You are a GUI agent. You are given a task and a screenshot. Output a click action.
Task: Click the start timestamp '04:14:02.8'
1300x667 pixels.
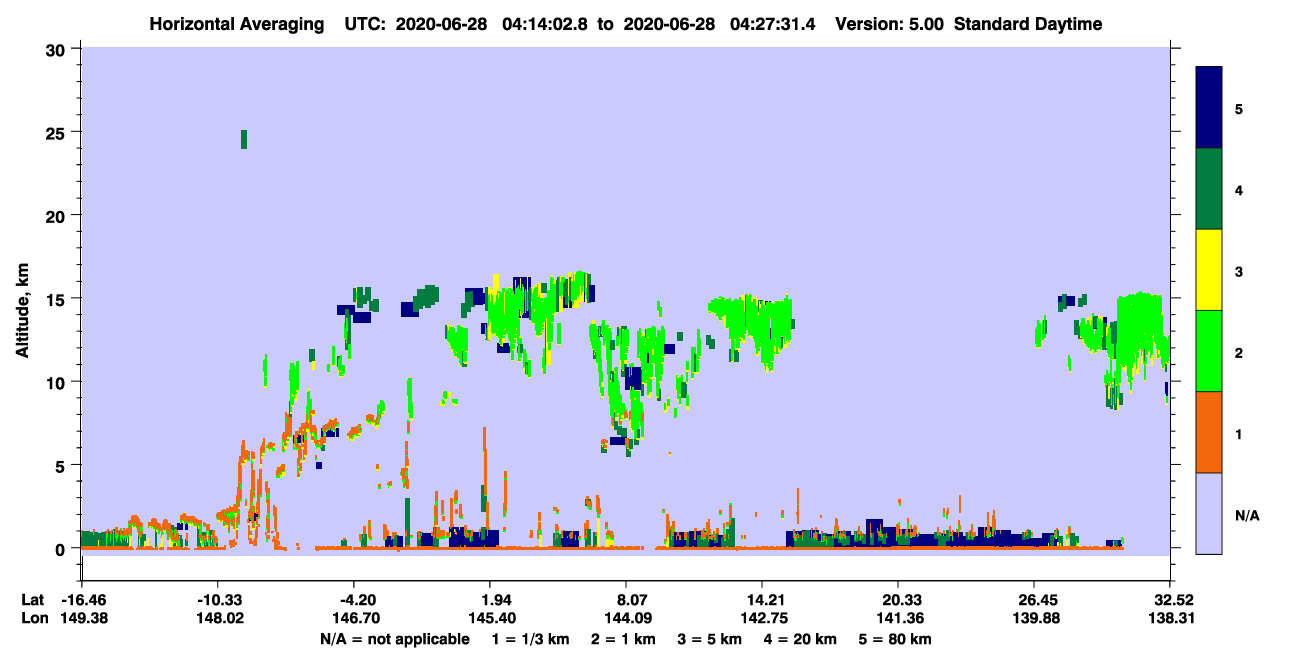[x=543, y=24]
